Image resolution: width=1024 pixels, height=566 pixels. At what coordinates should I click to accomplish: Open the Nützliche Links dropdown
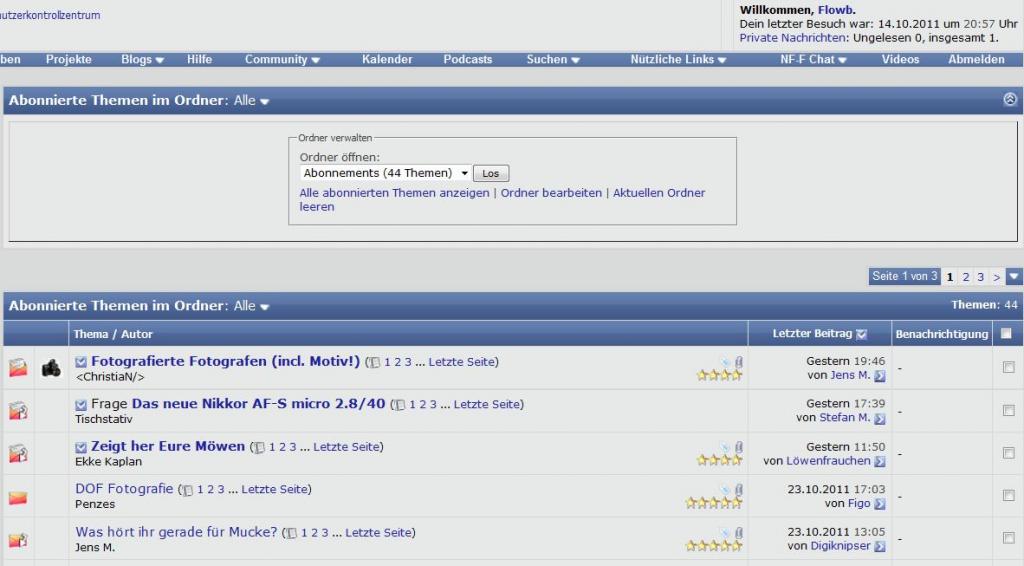[x=678, y=59]
